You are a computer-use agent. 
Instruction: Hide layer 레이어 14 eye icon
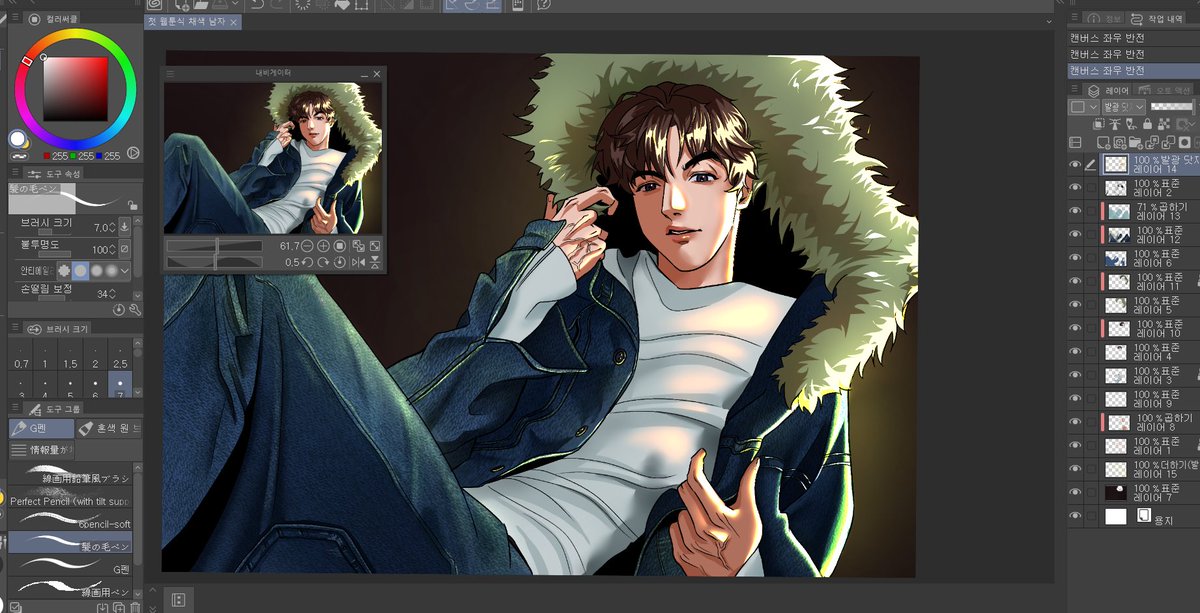(x=1075, y=165)
